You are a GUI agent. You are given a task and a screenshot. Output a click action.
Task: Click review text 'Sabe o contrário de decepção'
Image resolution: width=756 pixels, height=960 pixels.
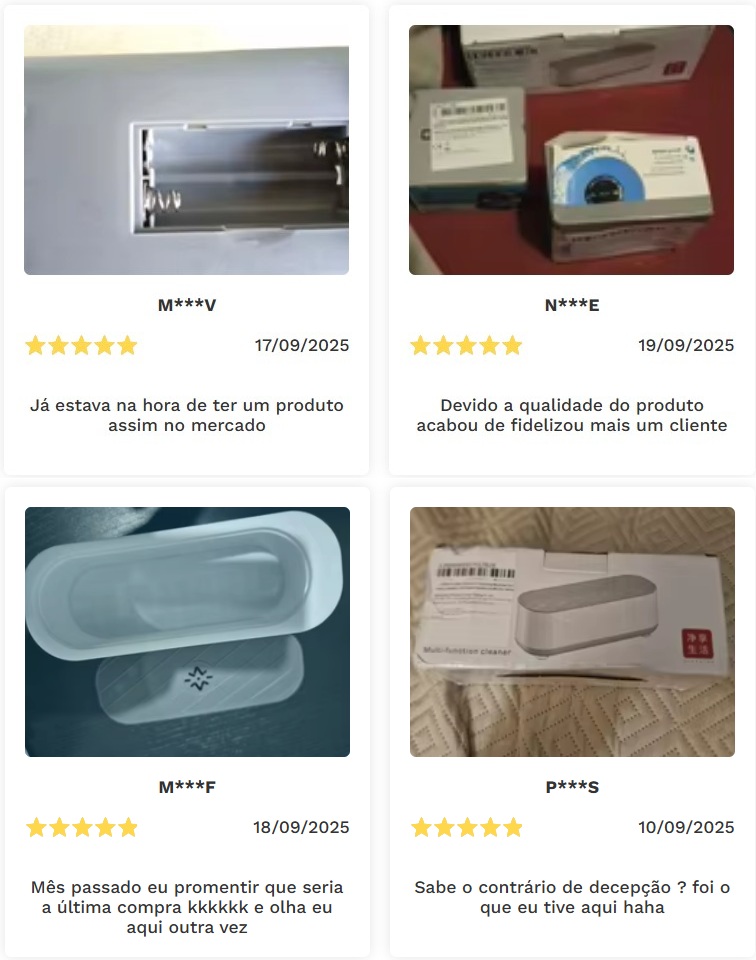pyautogui.click(x=572, y=897)
